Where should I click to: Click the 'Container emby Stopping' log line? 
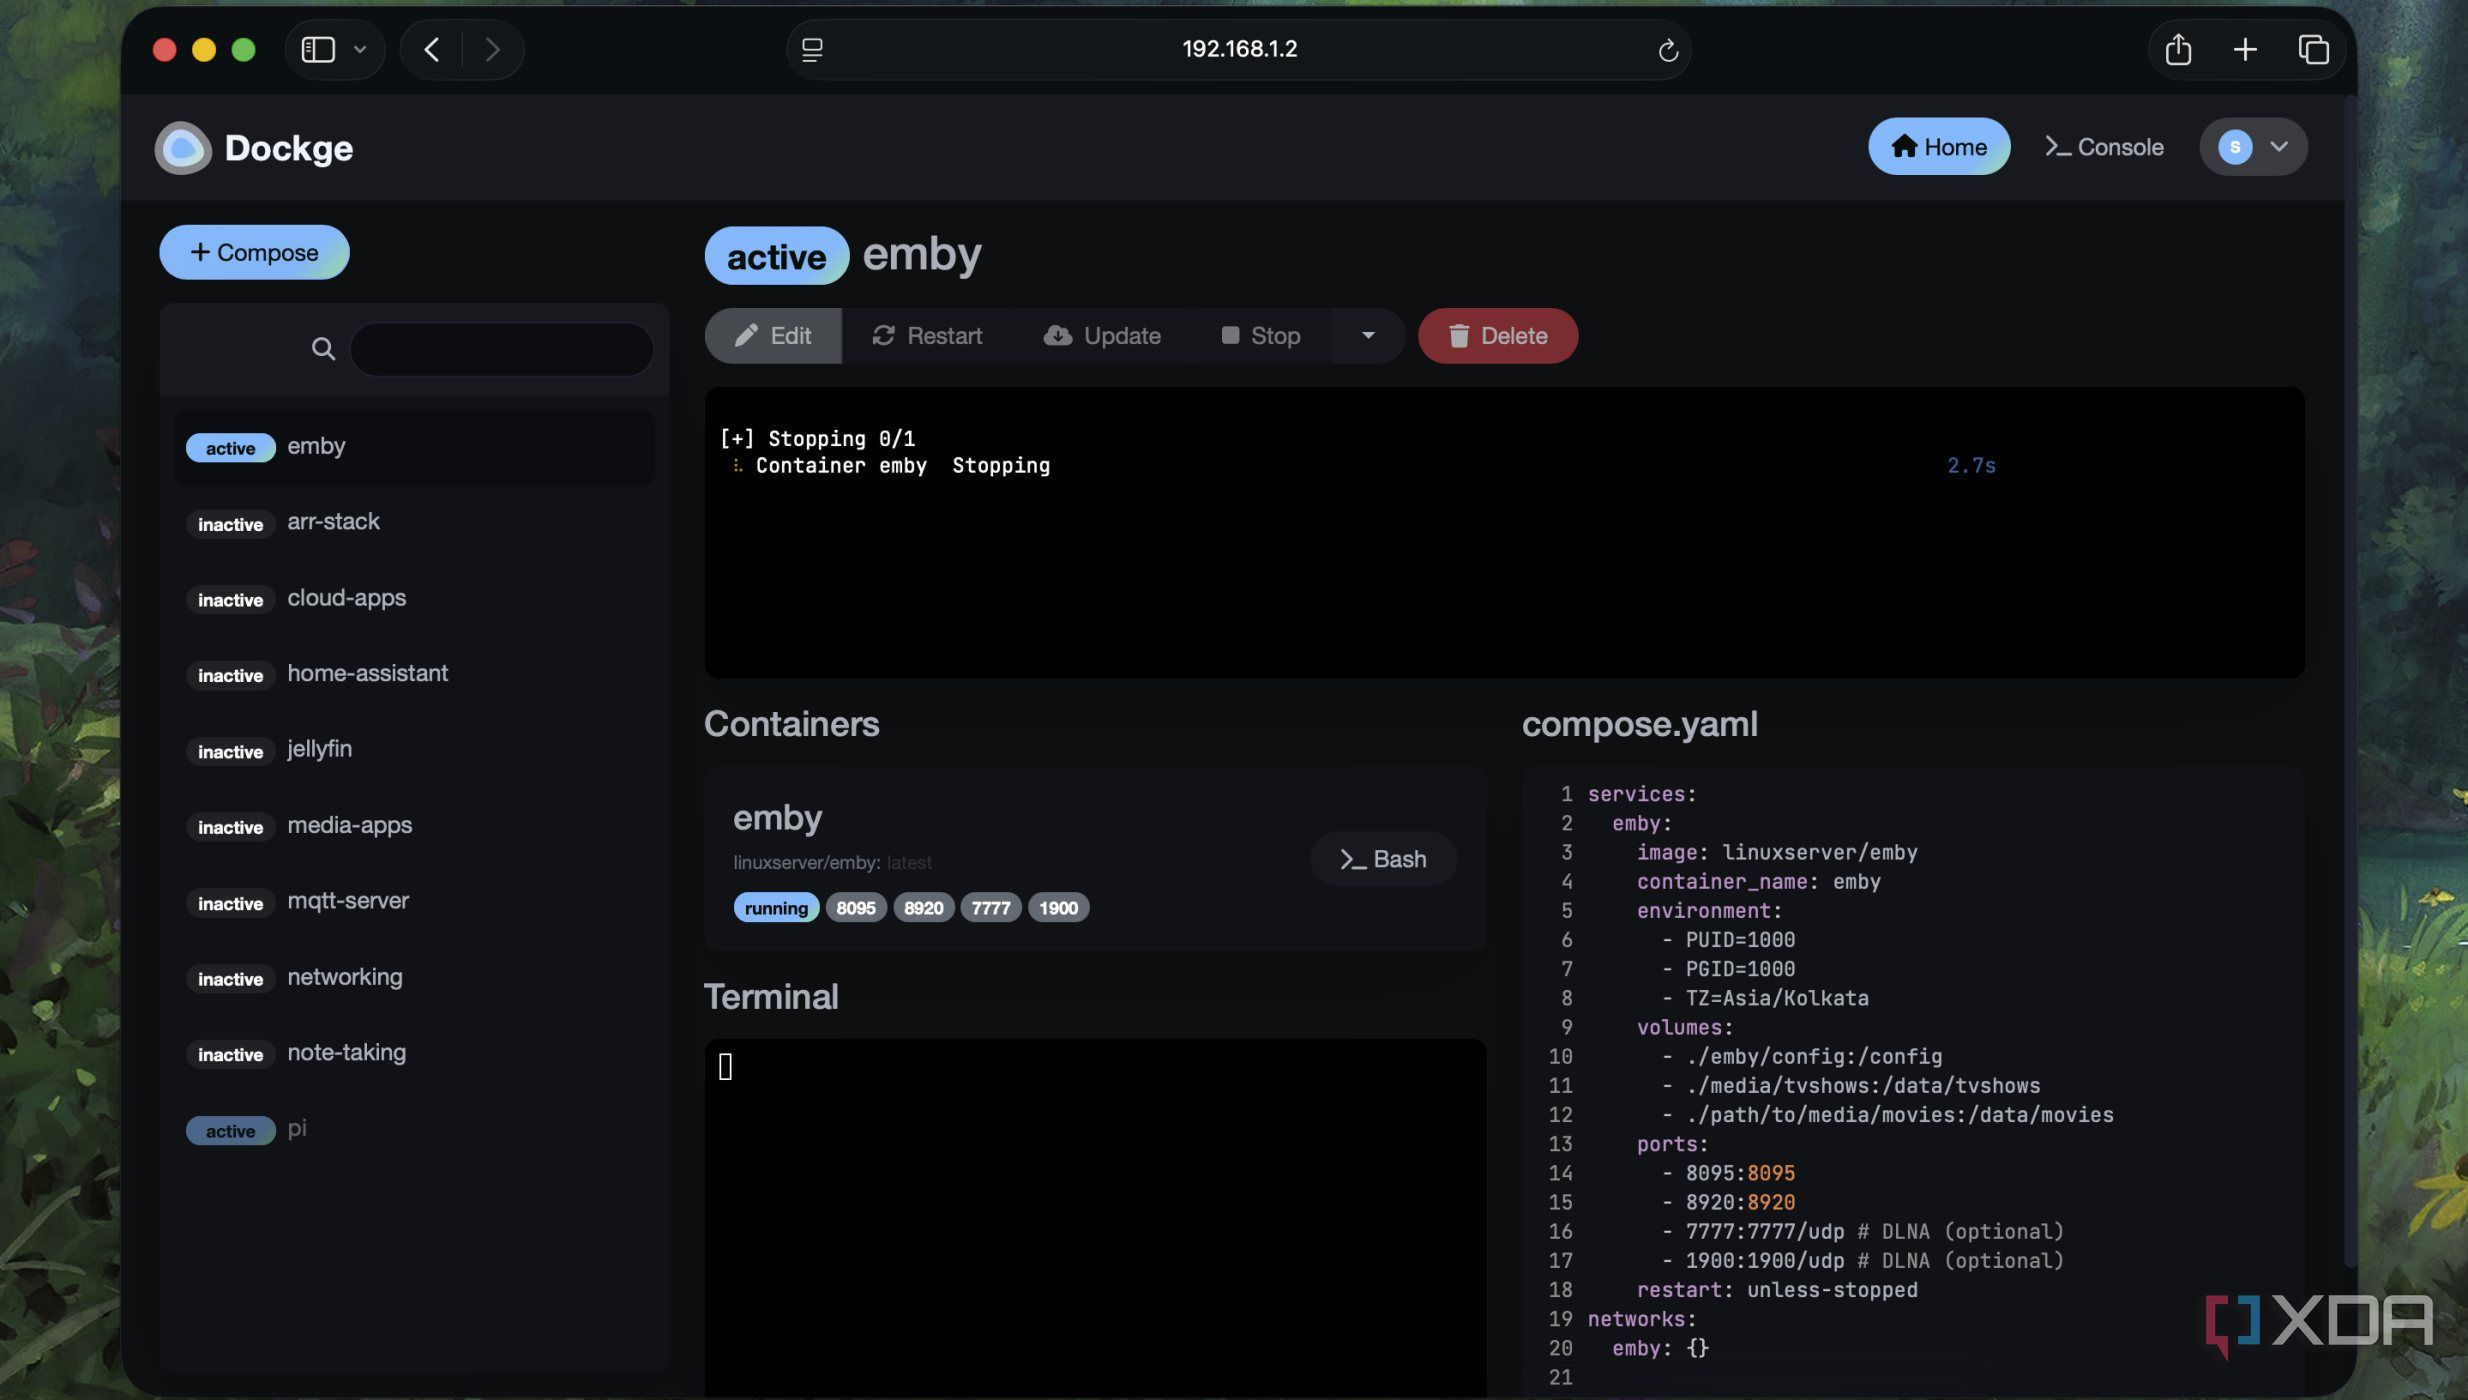902,466
